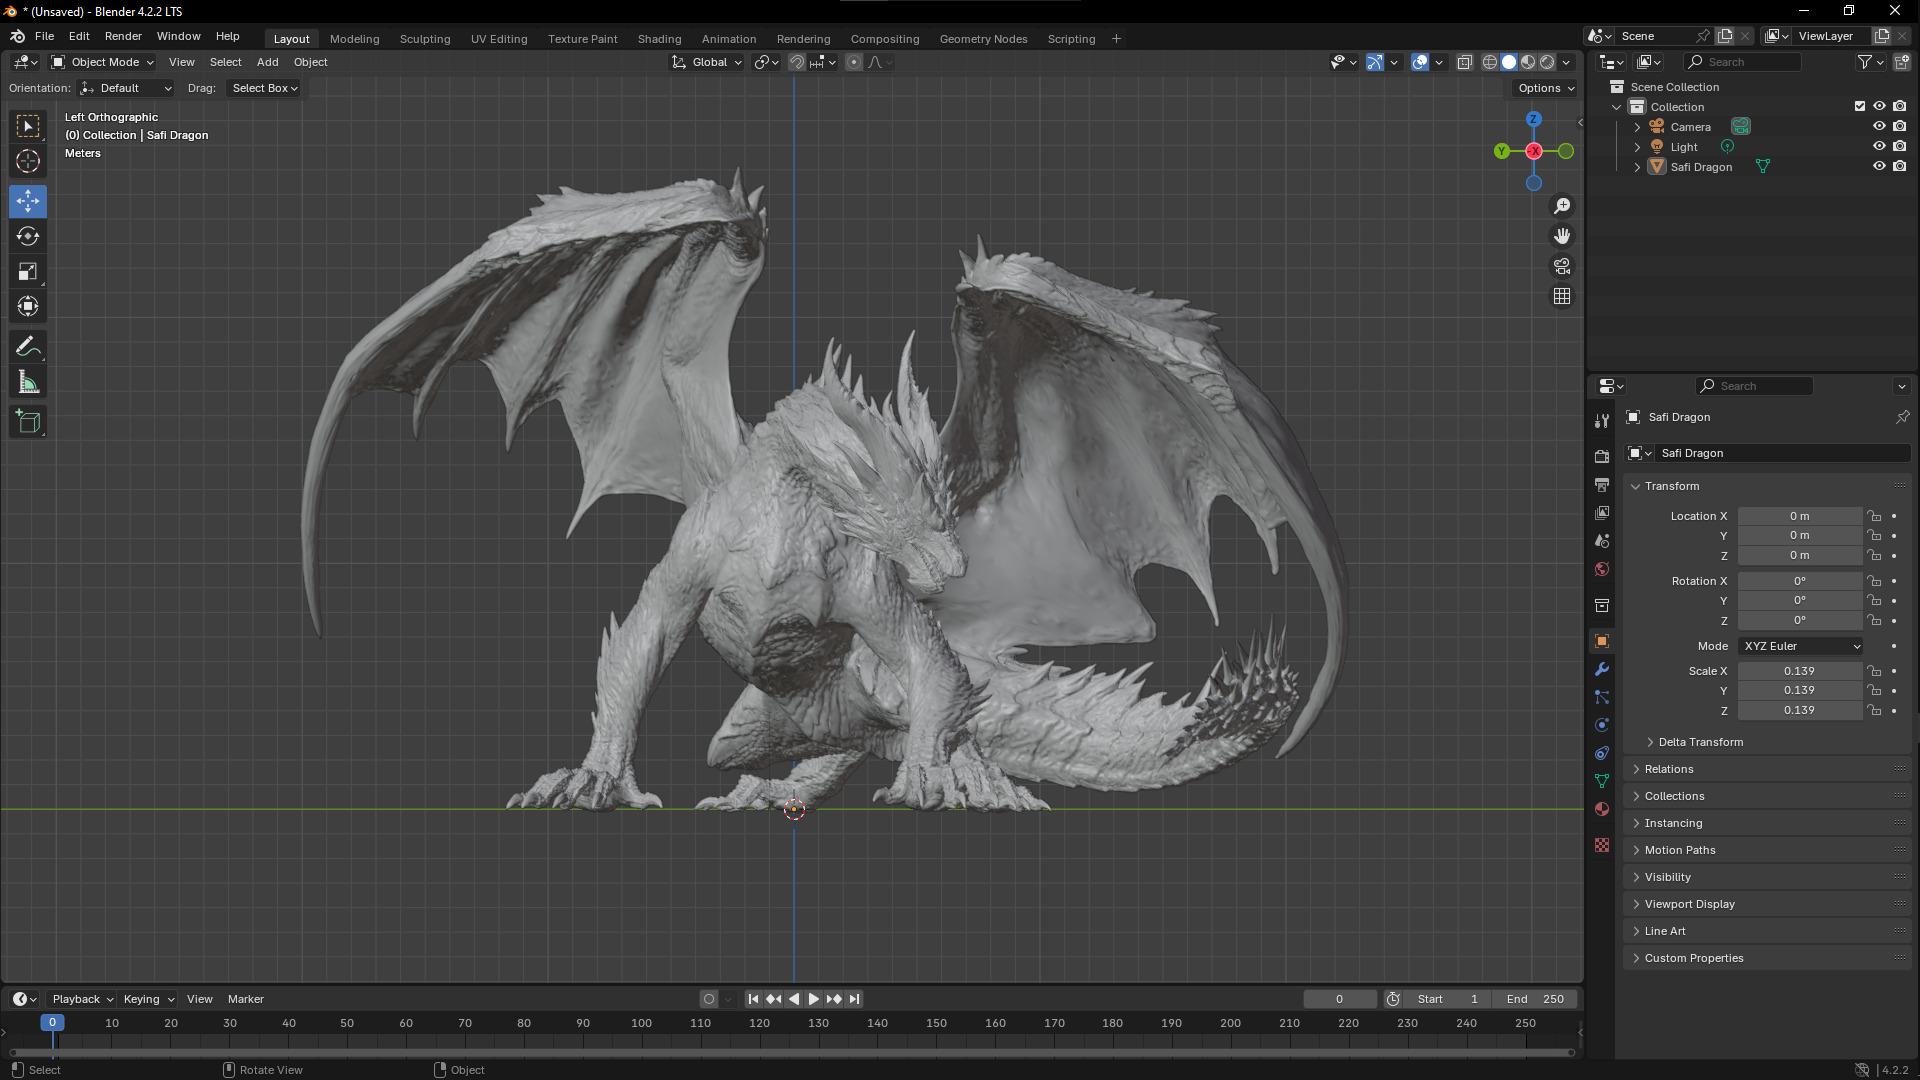Open the Physics properties tab
Screen dimensions: 1920x1080
click(1602, 725)
